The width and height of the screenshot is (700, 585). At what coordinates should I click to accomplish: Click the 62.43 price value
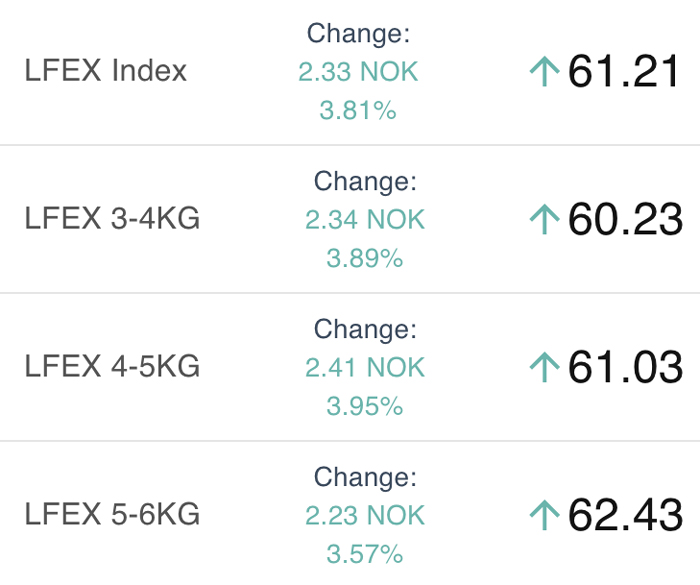pos(625,515)
